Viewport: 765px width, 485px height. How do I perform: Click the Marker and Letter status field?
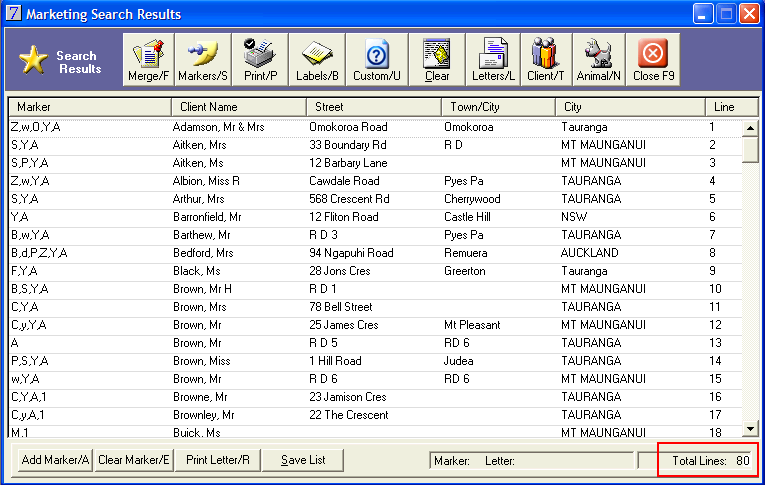click(x=531, y=461)
